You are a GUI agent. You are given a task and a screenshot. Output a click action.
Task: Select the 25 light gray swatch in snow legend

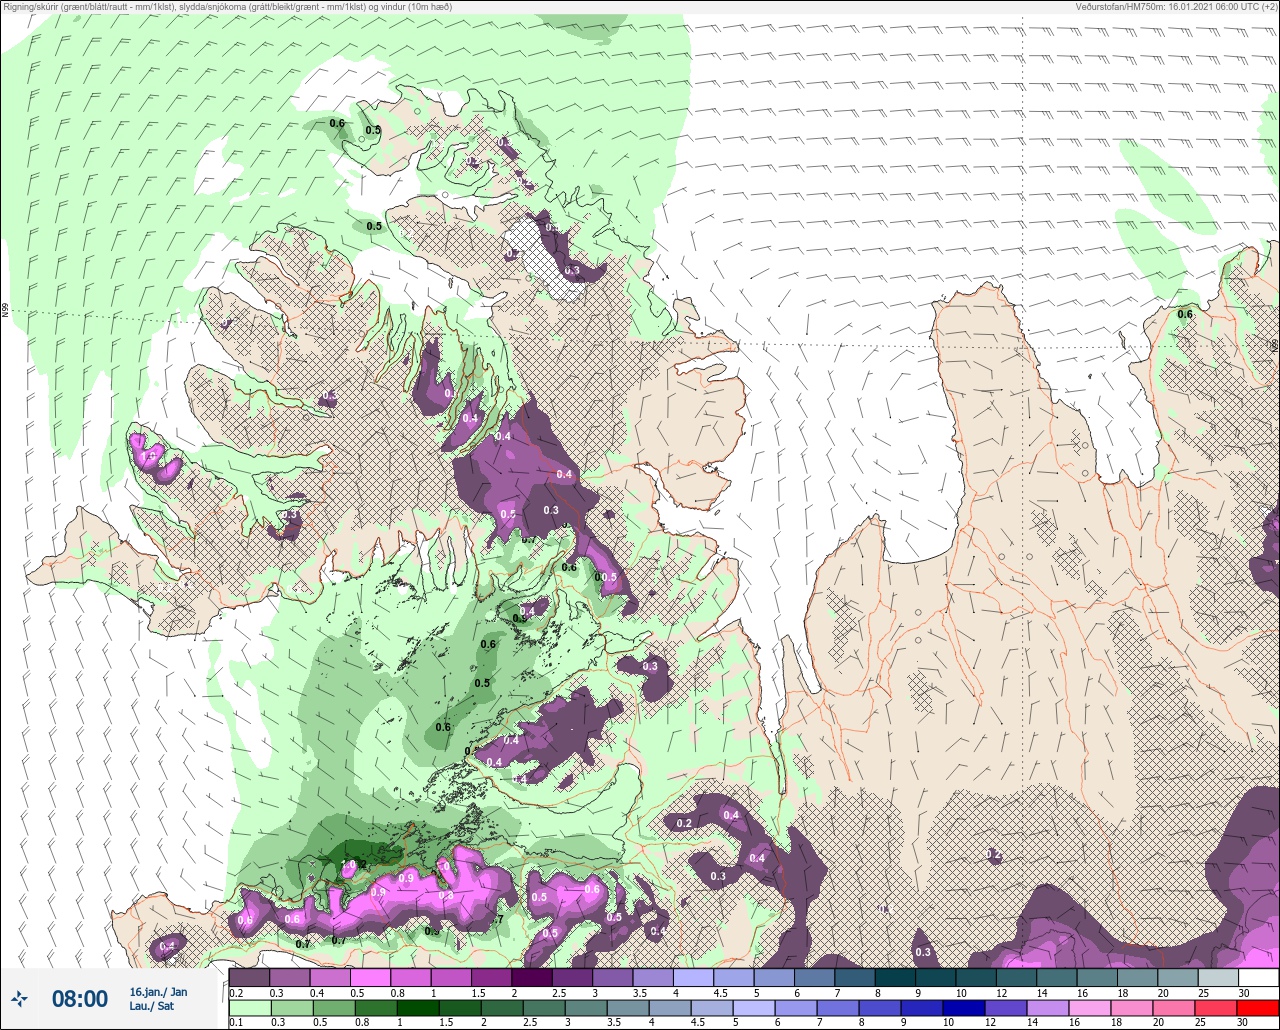tap(1218, 977)
